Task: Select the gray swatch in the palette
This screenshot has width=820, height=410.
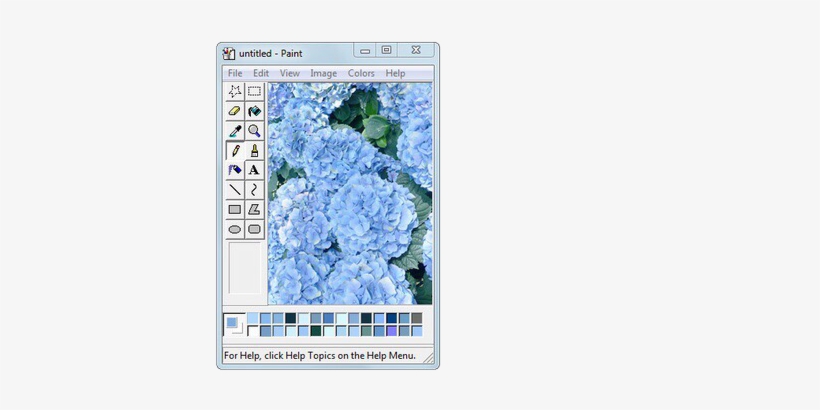Action: coord(417,318)
